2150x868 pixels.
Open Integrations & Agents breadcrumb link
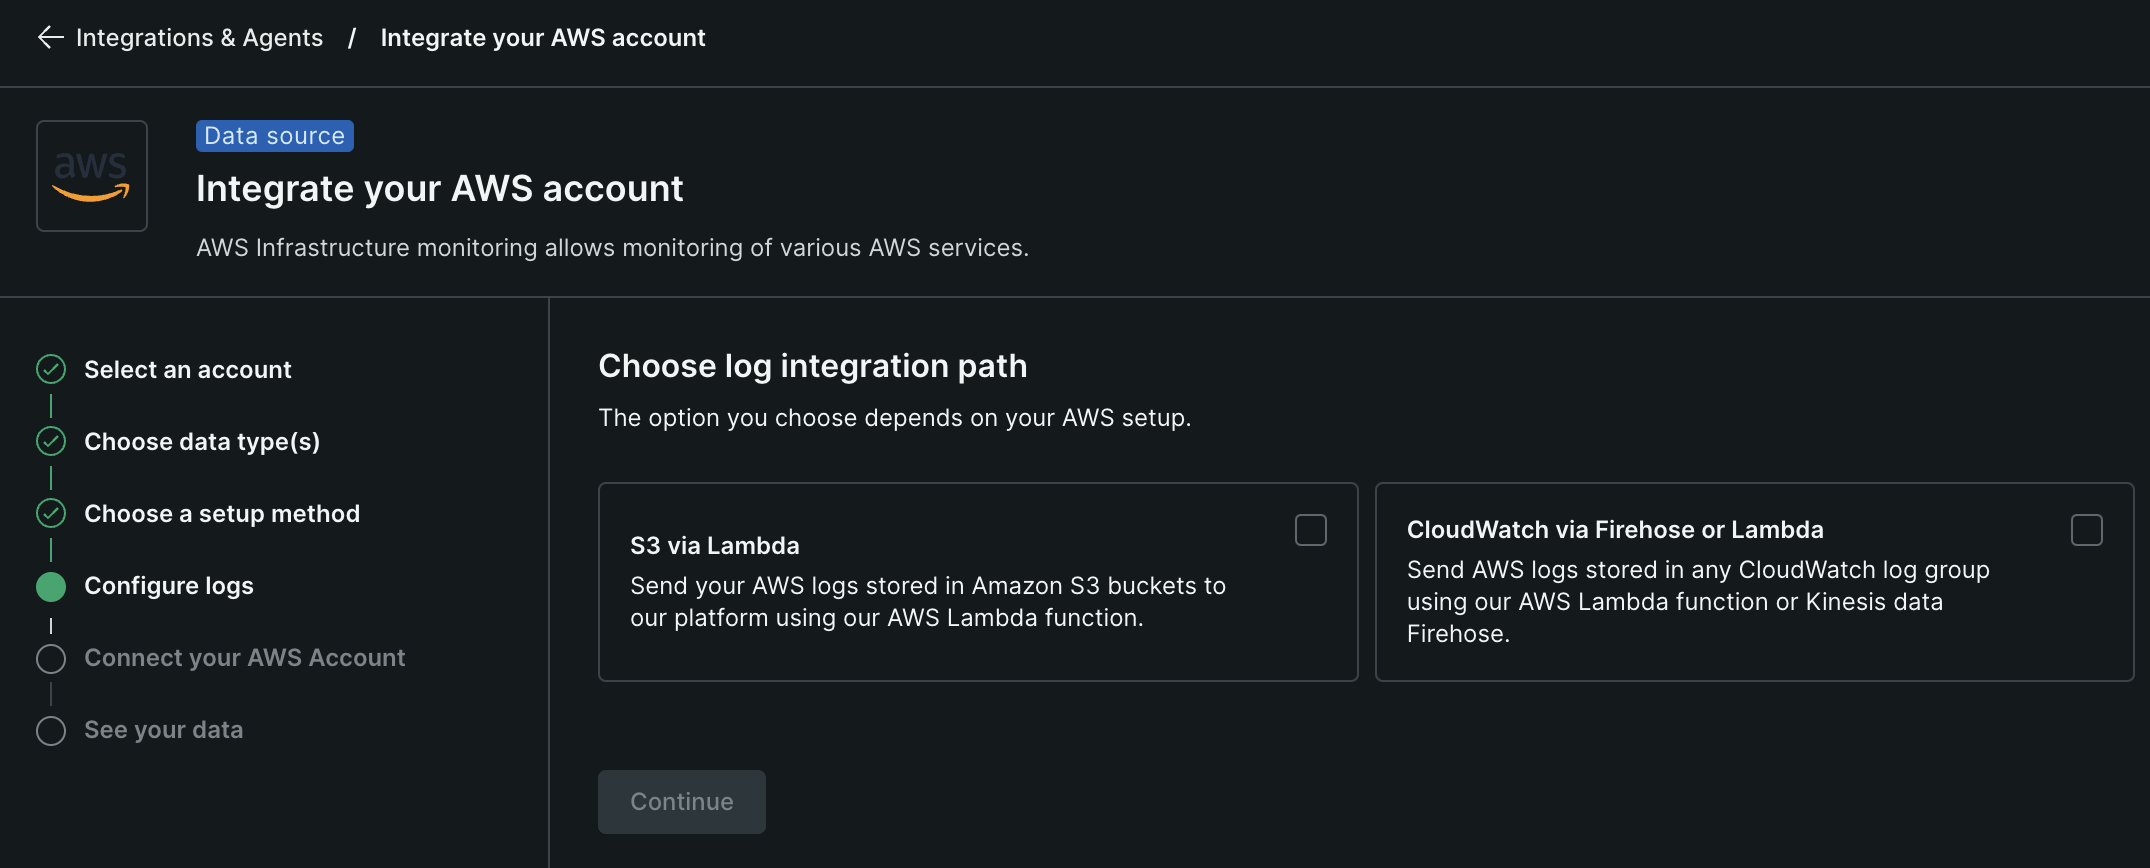pyautogui.click(x=199, y=38)
